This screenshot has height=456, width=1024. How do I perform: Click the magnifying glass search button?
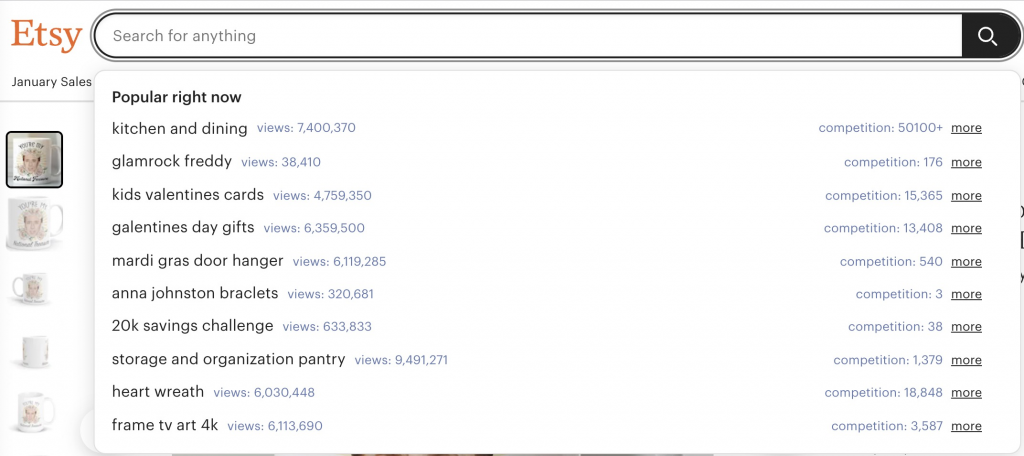[x=987, y=37]
